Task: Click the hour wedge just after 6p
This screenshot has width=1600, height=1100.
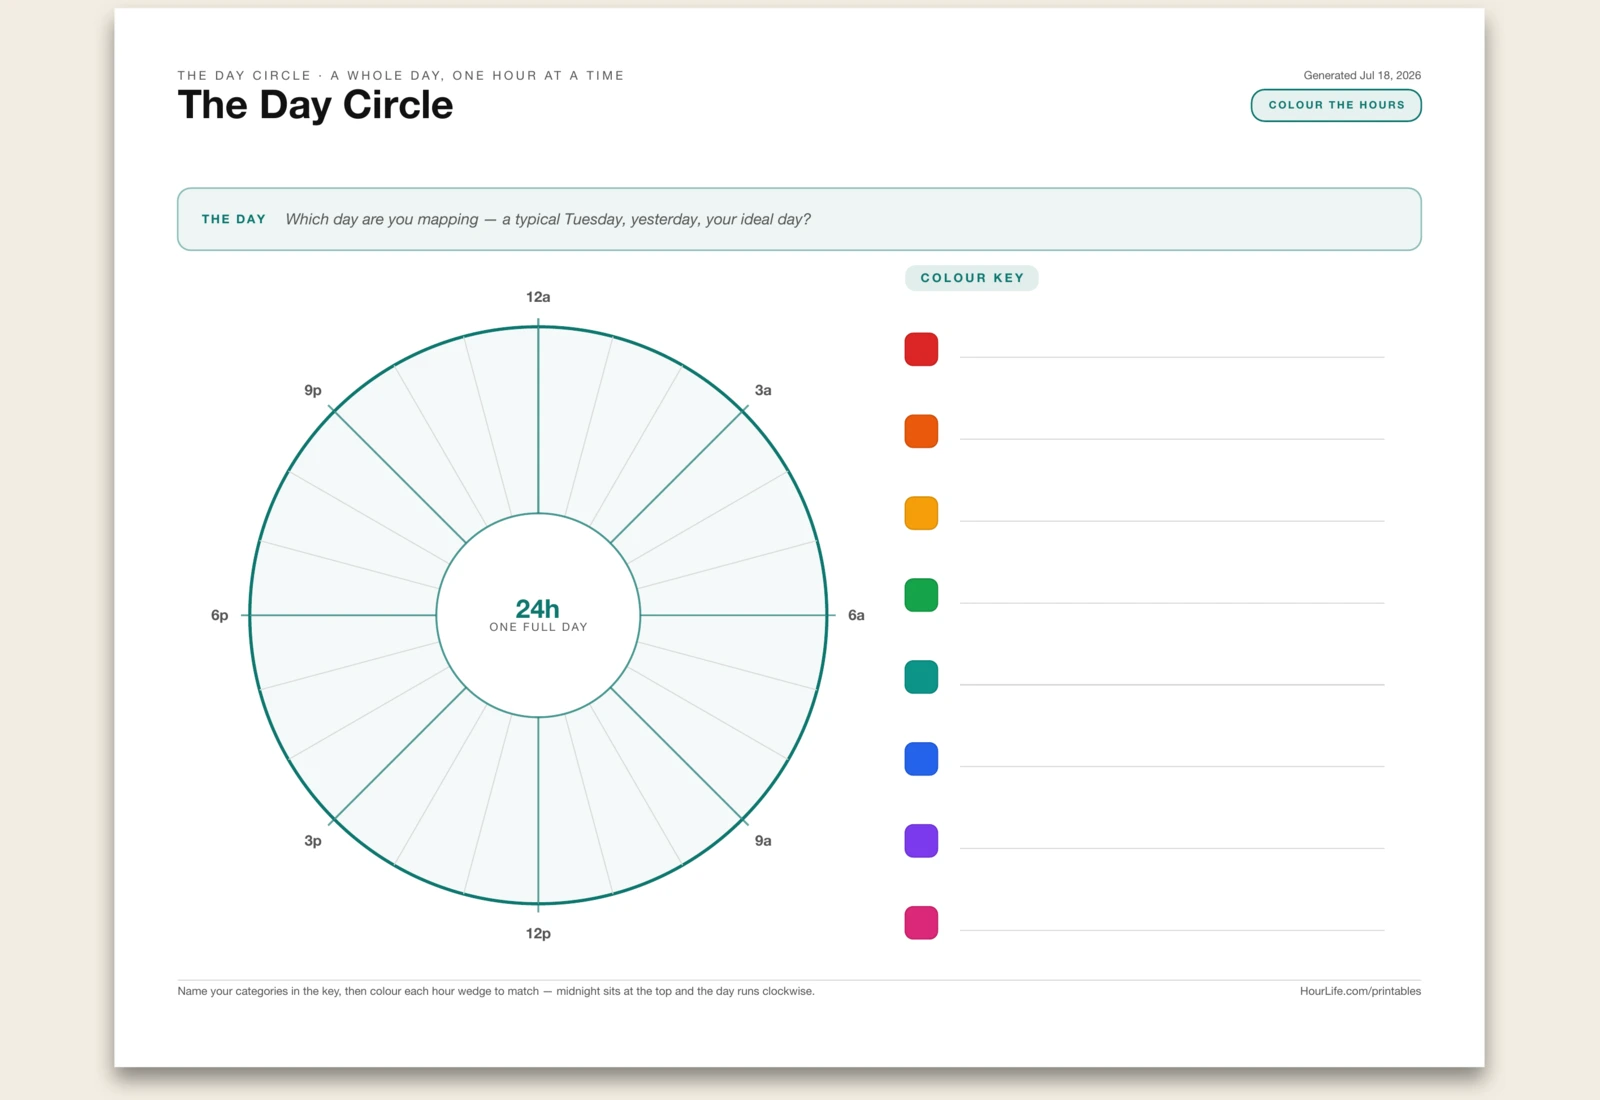Action: 345,589
